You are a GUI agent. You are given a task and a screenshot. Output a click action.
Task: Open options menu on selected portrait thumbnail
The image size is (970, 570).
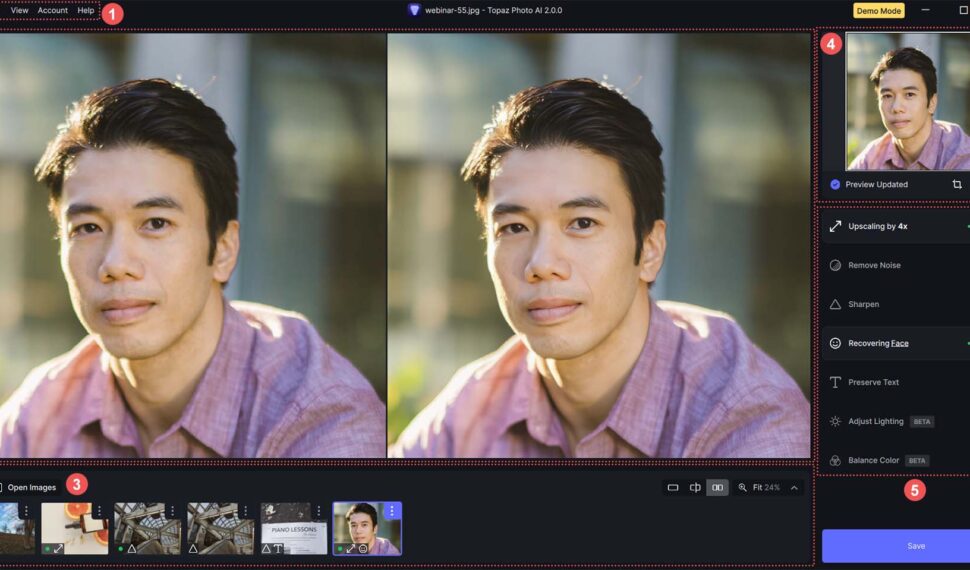coord(392,511)
